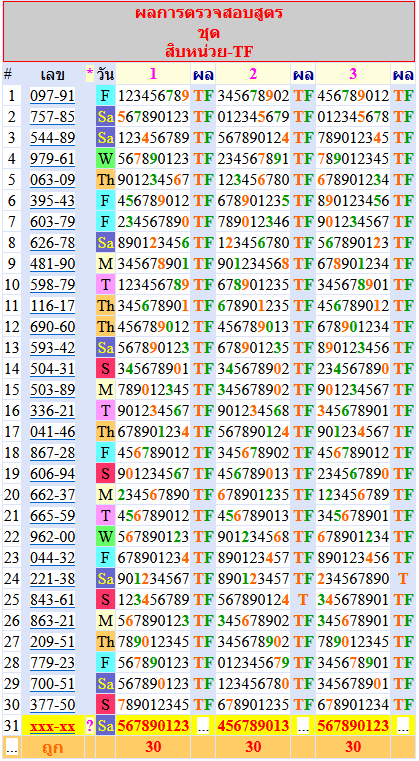Open the 757-85 number link
Image resolution: width=419 pixels, height=761 pixels.
pos(52,117)
